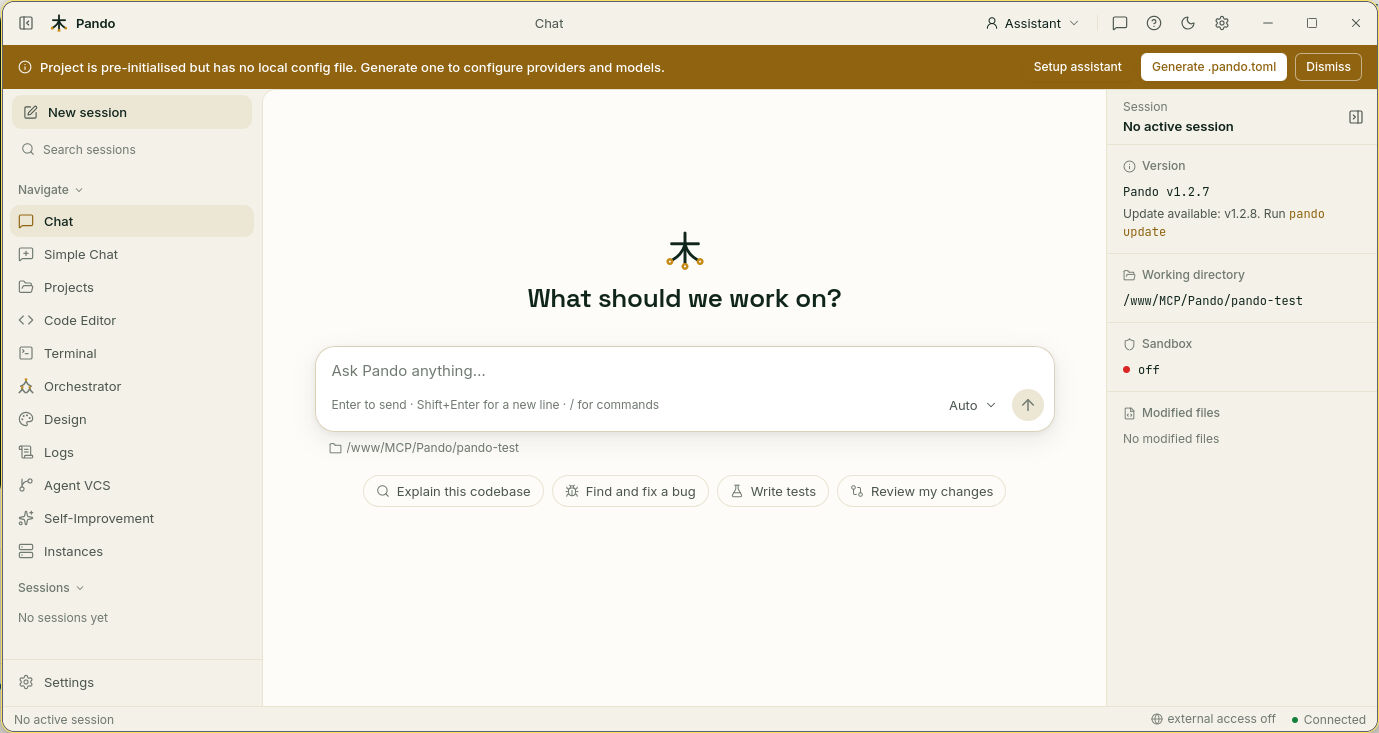This screenshot has width=1379, height=733.
Task: Open the Self-Improvement page
Action: click(x=132, y=518)
